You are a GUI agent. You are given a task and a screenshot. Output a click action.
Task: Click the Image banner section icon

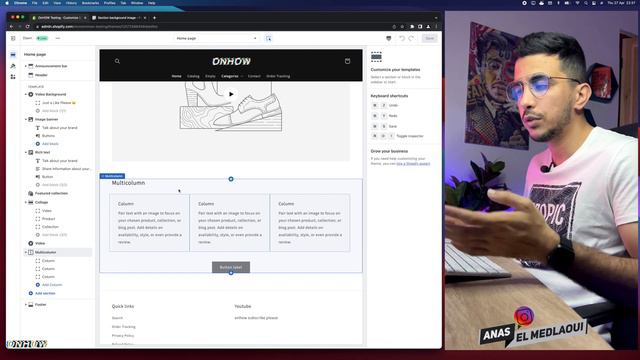click(31, 119)
